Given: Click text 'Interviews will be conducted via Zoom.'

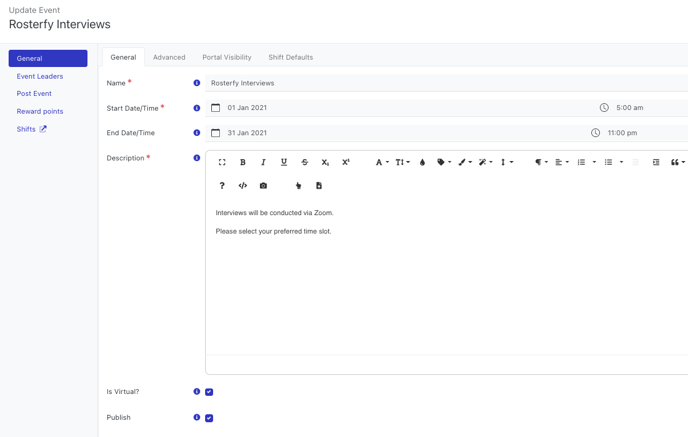Looking at the screenshot, I should point(275,213).
